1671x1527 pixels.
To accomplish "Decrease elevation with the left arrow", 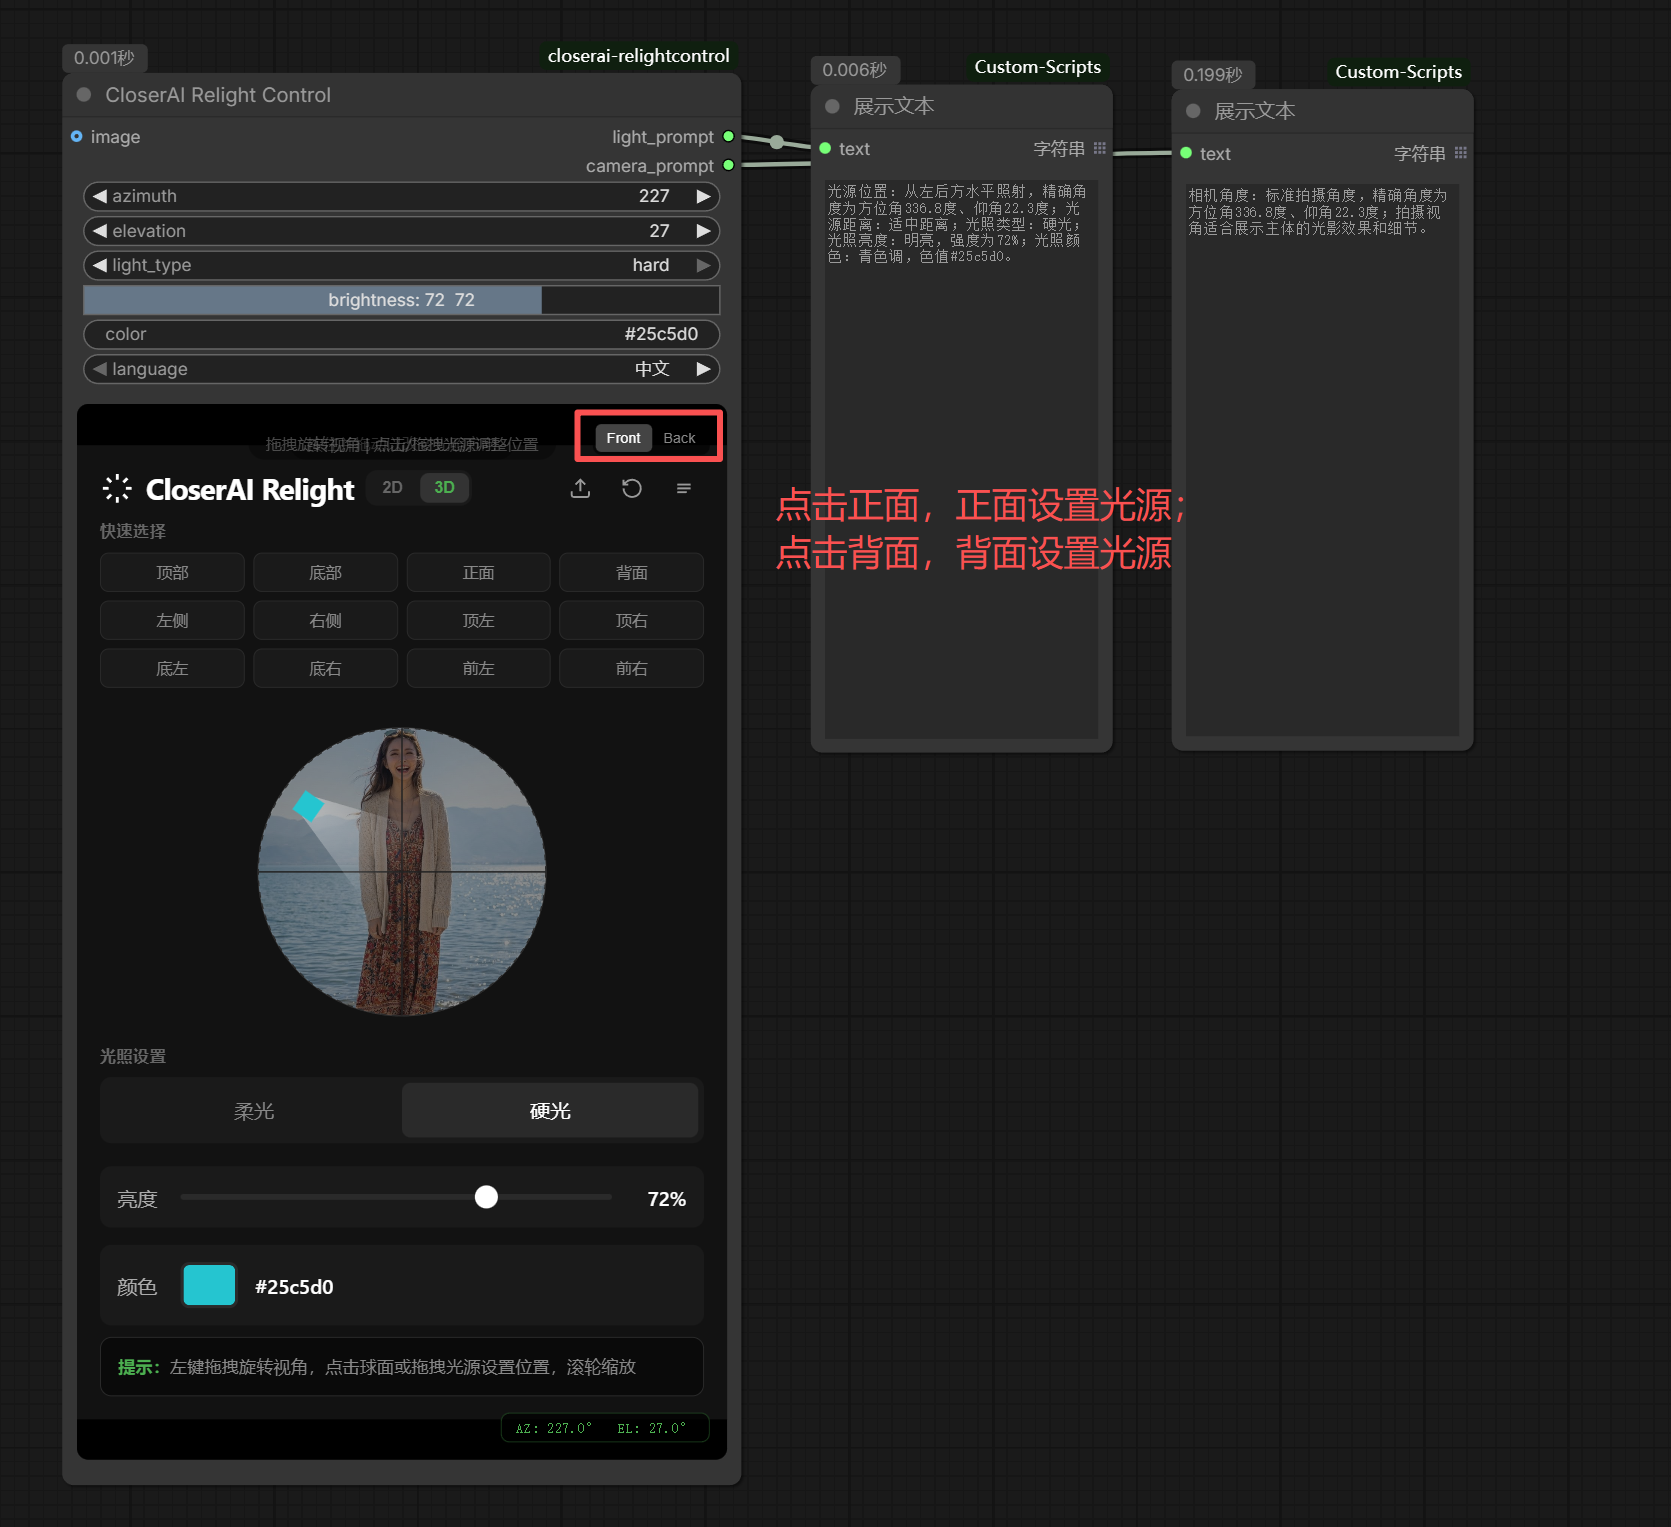I will coord(99,231).
